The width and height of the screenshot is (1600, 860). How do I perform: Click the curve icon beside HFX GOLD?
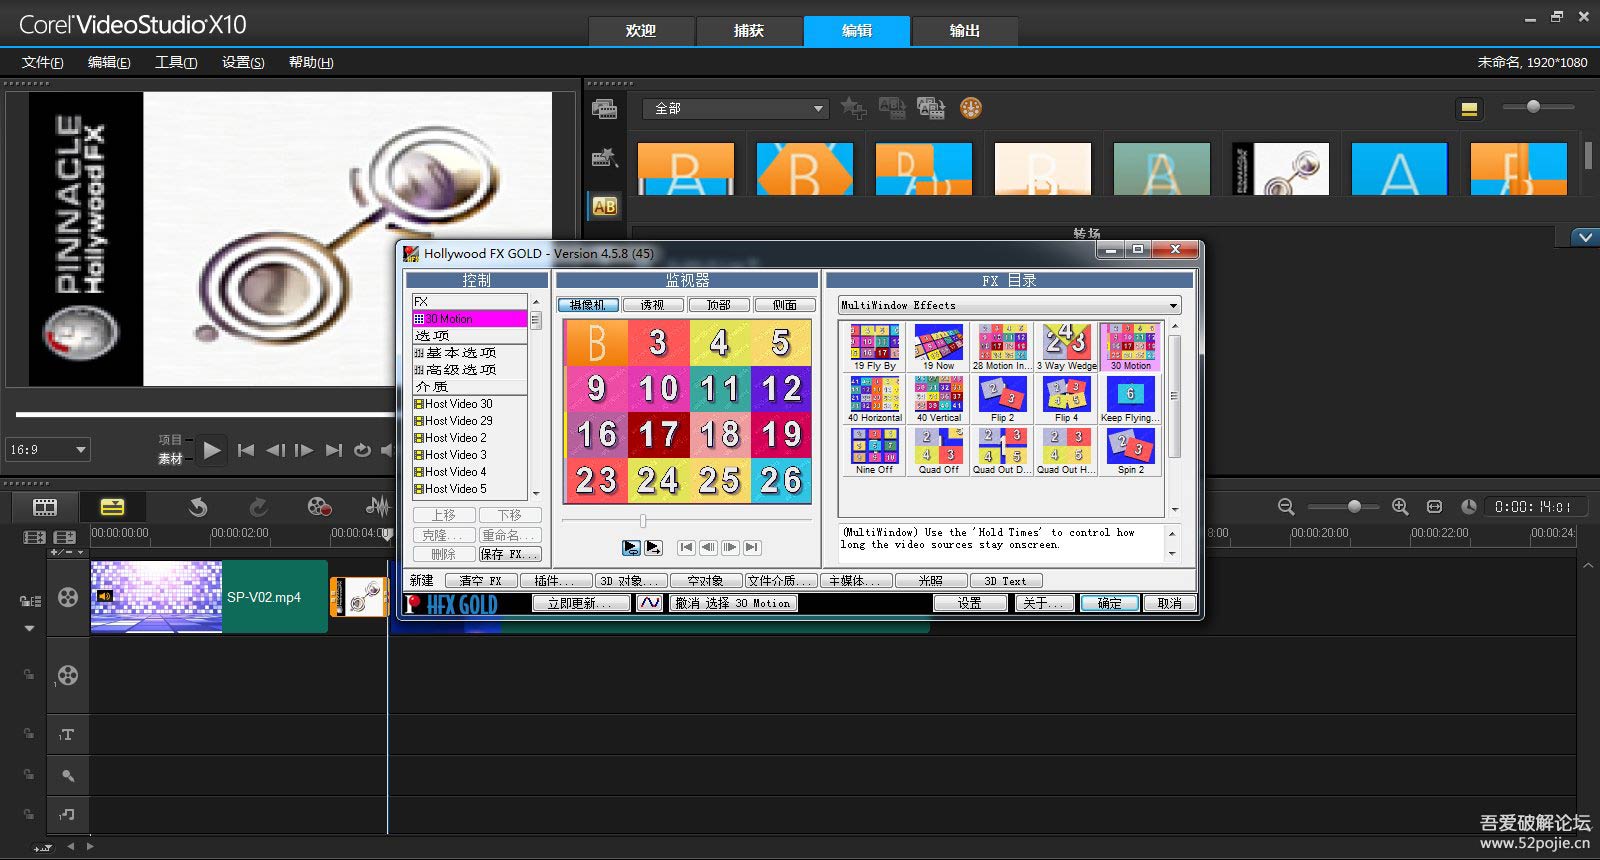650,603
